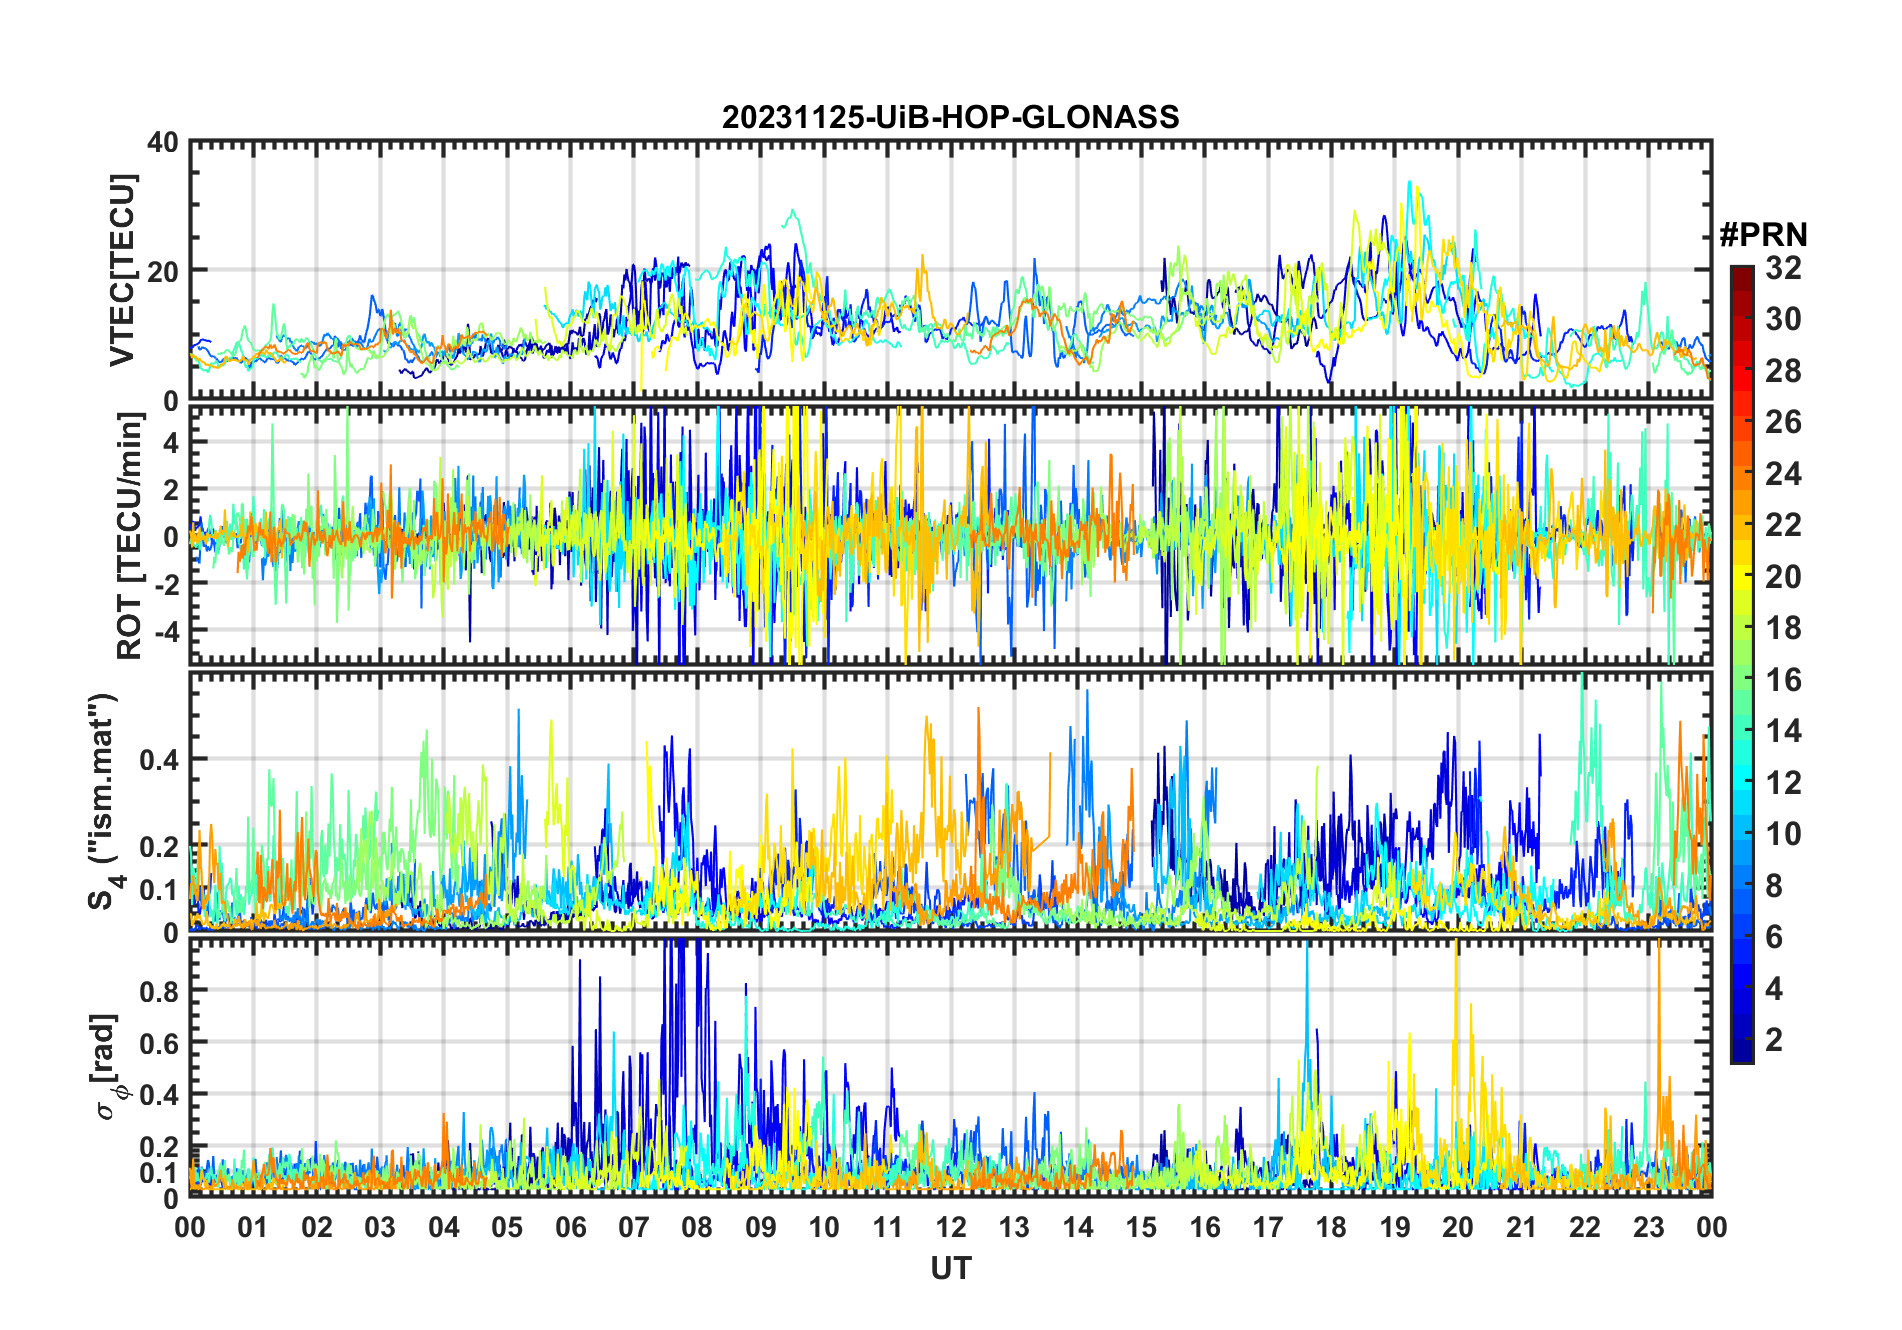Select the 8 label on the PRN colorbar
Viewport: 1902px width, 1330px height.
coord(1774,885)
